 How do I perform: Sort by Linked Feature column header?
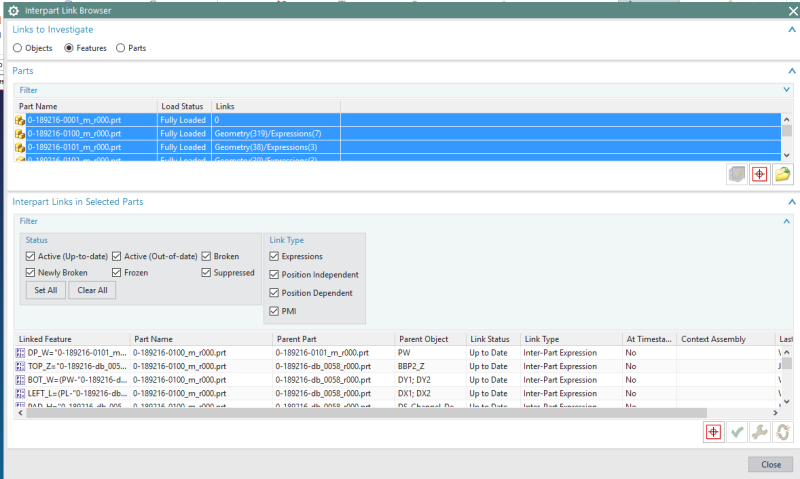coord(72,339)
